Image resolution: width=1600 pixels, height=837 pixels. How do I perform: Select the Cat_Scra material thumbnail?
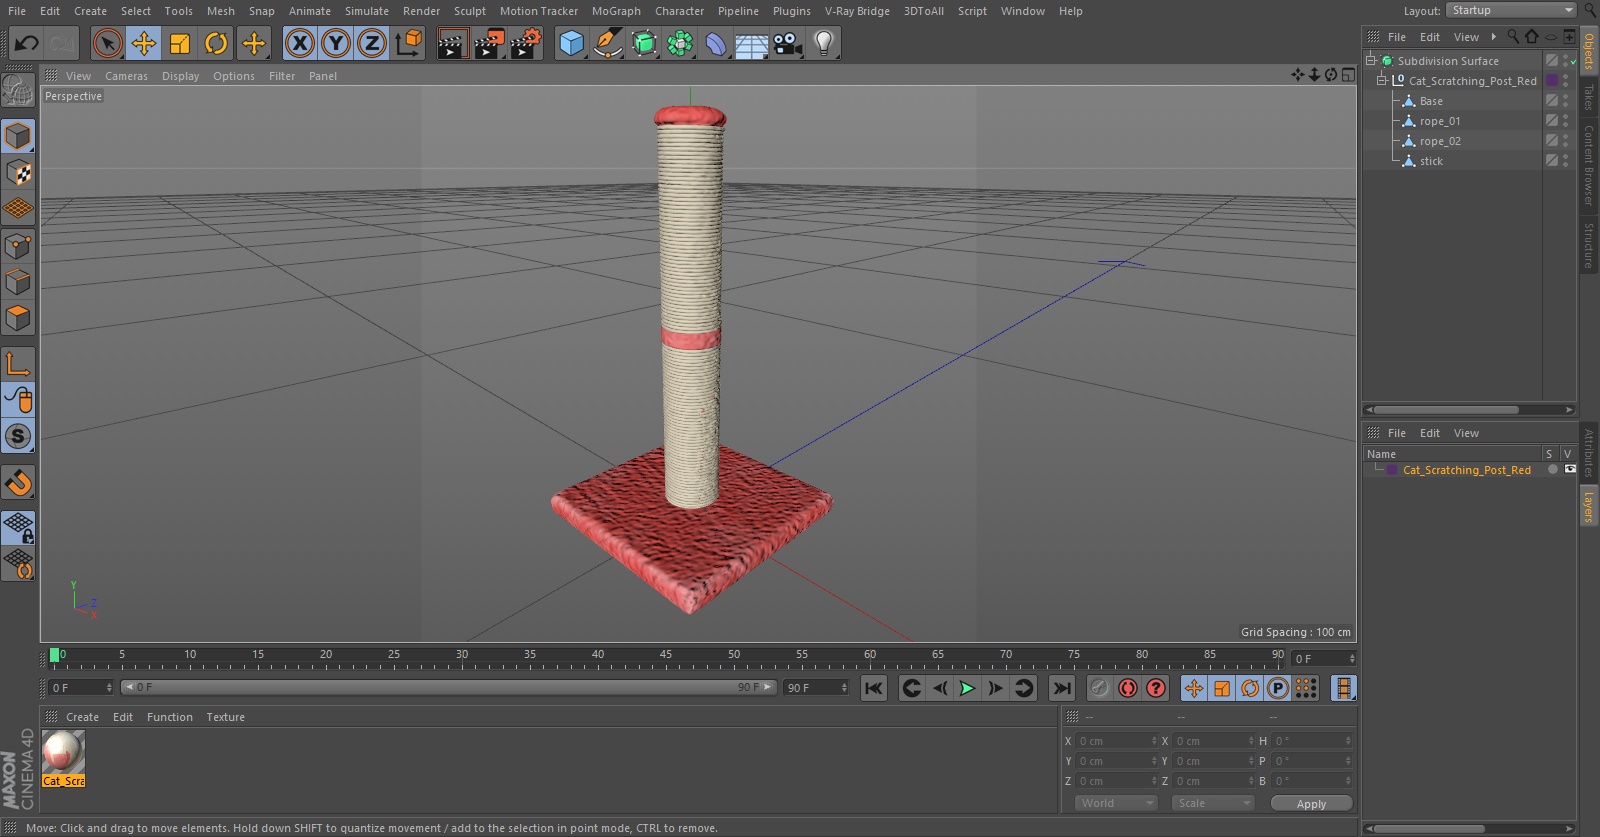pyautogui.click(x=63, y=758)
